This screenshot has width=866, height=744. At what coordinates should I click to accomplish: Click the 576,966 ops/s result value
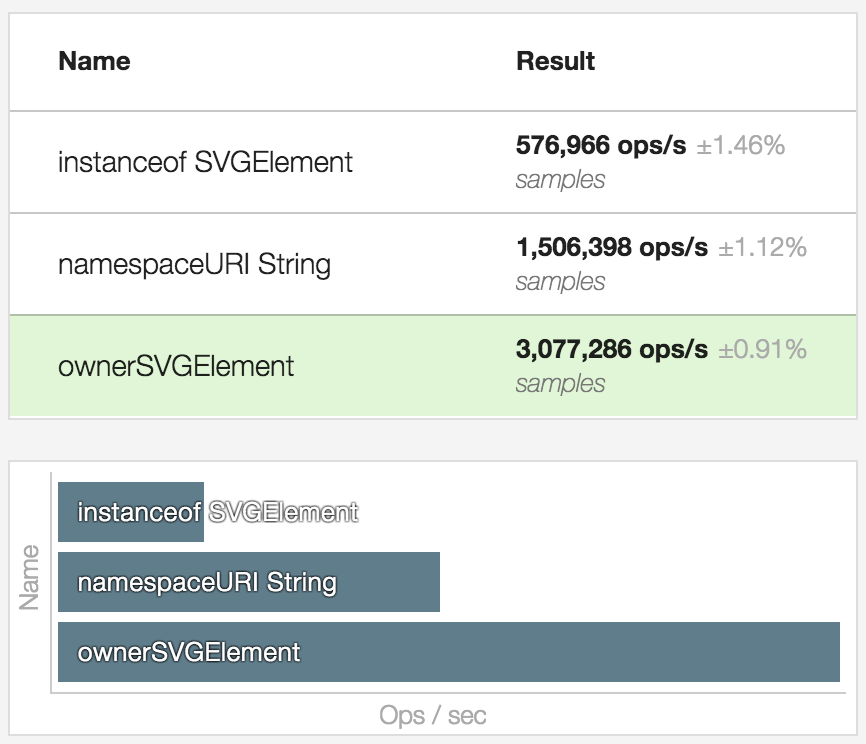pyautogui.click(x=601, y=146)
